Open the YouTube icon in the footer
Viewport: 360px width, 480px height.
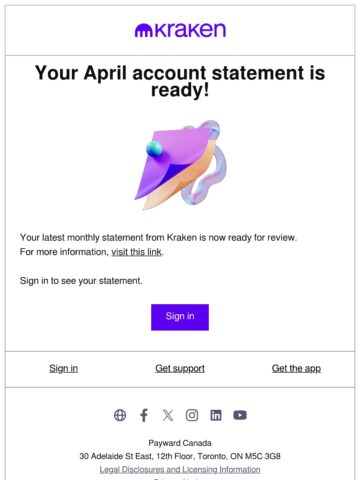(240, 415)
